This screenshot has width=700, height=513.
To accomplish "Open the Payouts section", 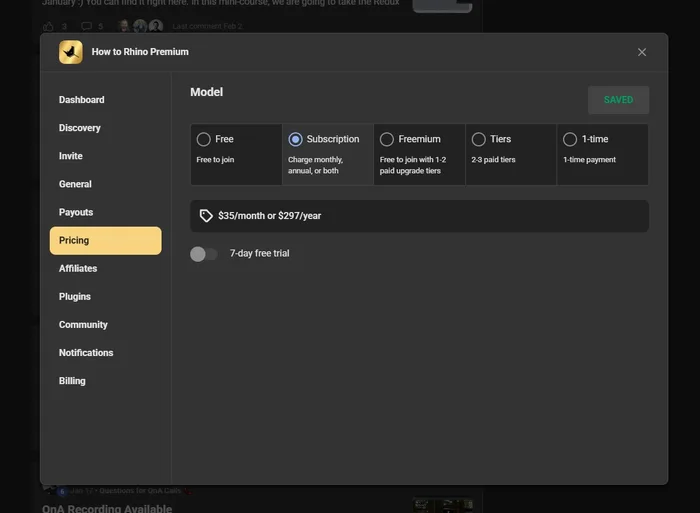I will 76,213.
